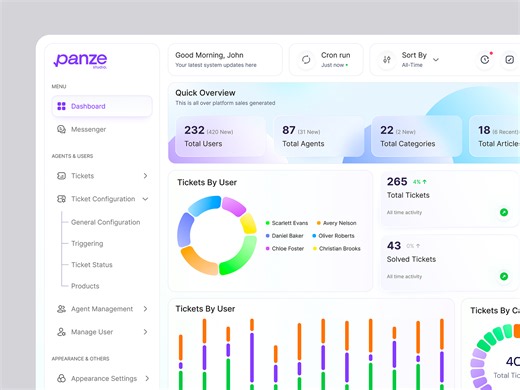Click Avery Nelson orange legend dot
Image resolution: width=520 pixels, height=390 pixels.
[x=319, y=223]
